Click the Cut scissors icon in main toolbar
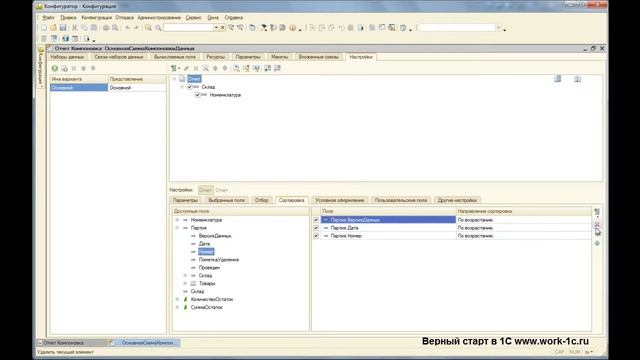This screenshot has height=360, width=640. (x=74, y=28)
